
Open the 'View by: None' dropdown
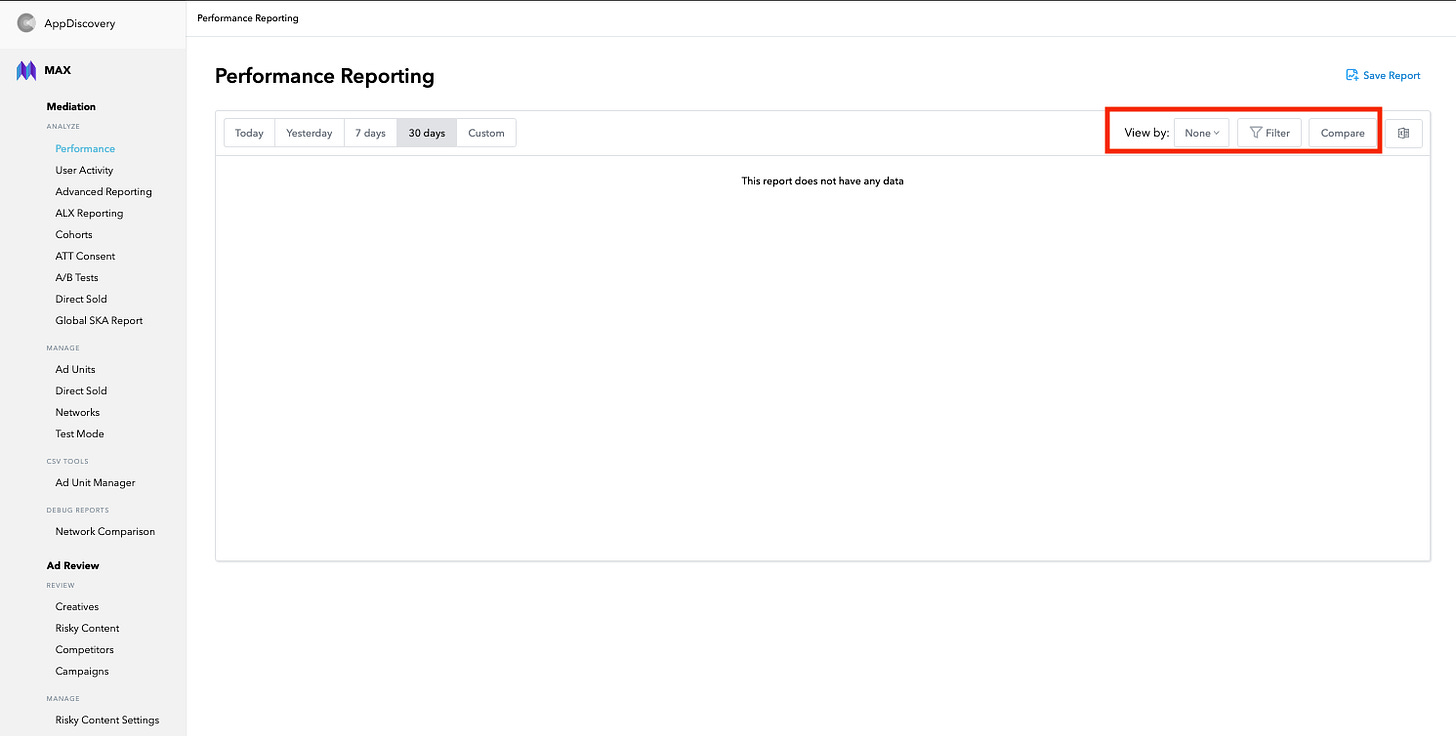[1201, 132]
